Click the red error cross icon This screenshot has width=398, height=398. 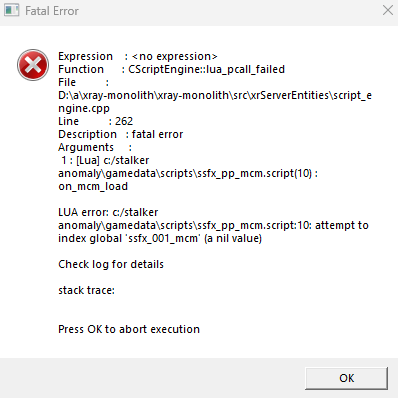coord(33,65)
